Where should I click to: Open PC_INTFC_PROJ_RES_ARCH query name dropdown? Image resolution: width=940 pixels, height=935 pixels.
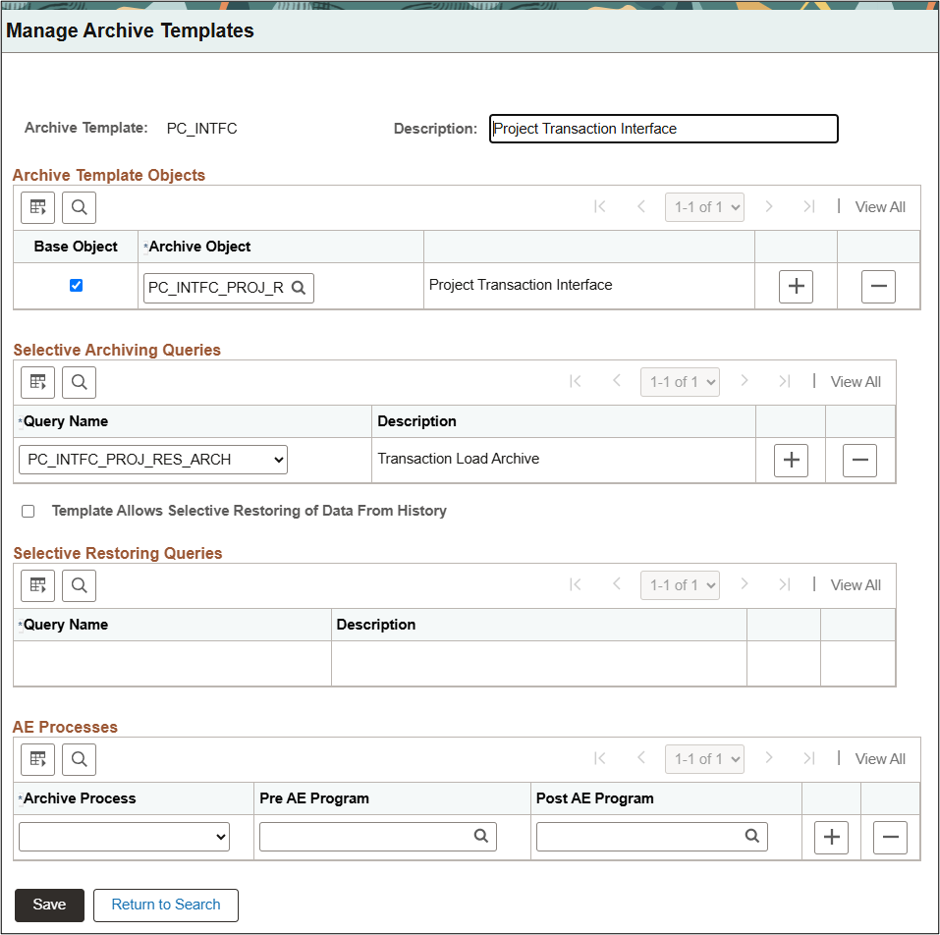[153, 460]
